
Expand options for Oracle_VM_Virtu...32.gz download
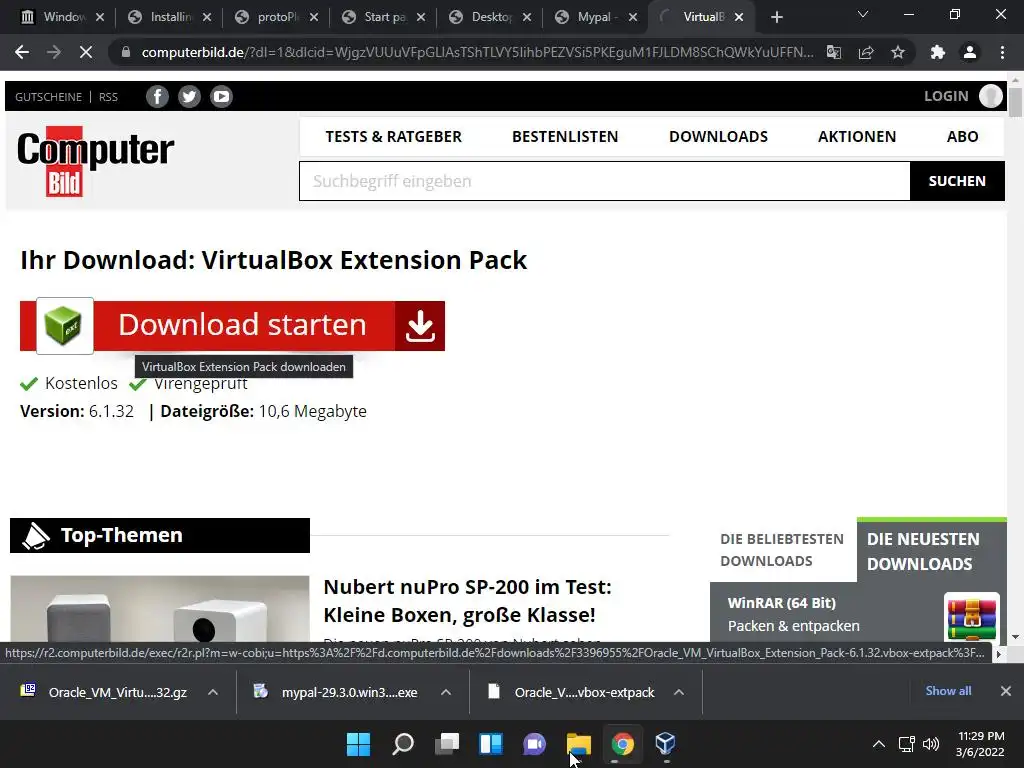[x=213, y=692]
